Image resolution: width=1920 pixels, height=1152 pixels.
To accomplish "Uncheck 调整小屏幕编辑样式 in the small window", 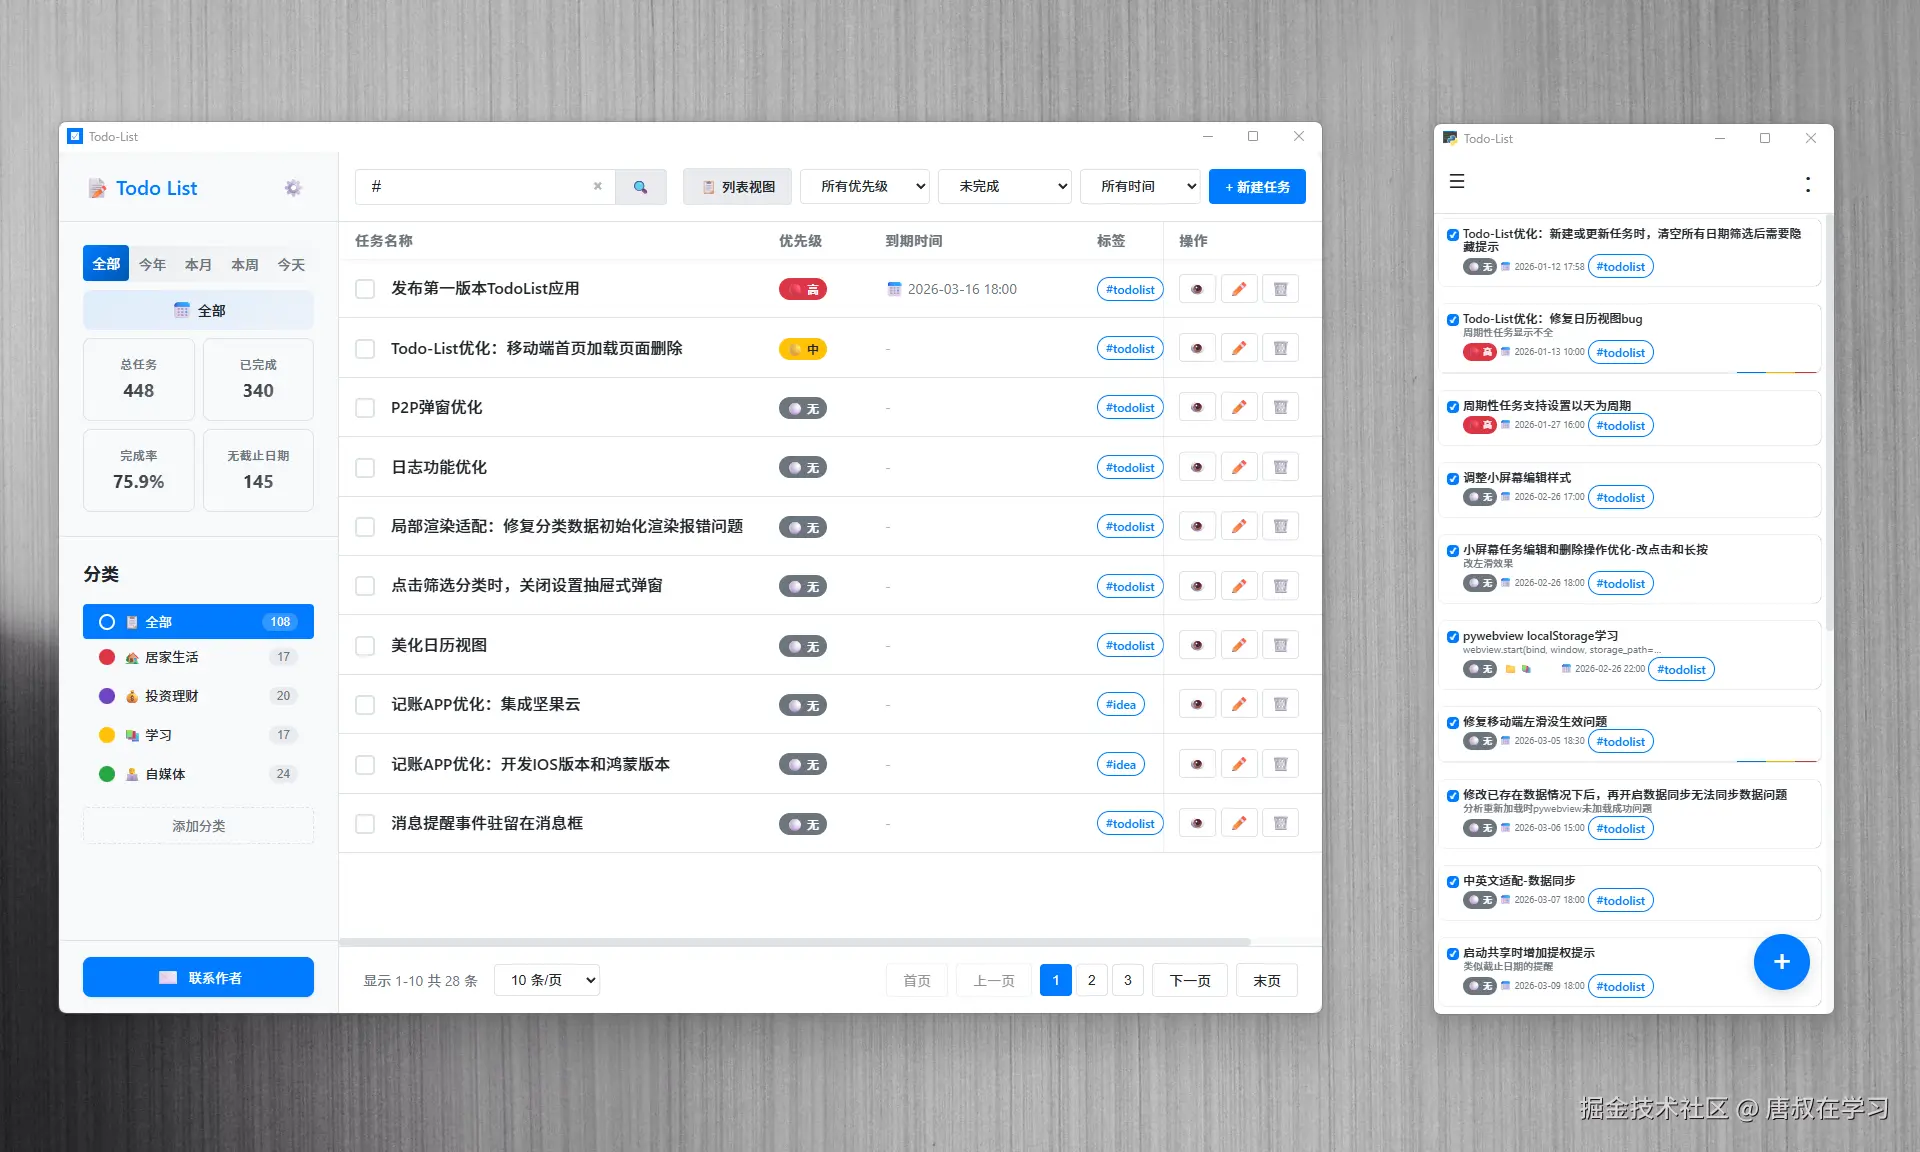I will click(x=1452, y=479).
